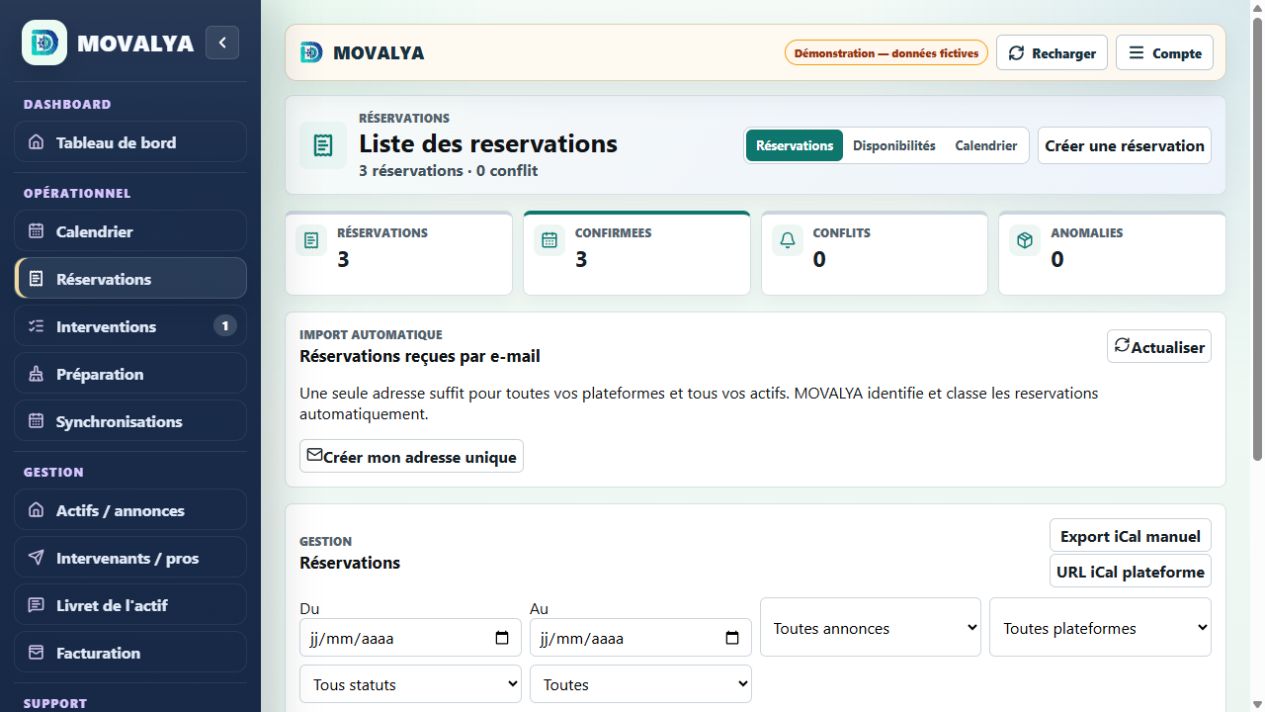Screen dimensions: 1265x712
Task: Open Actifs / annonces in the sidebar
Action: pos(131,510)
